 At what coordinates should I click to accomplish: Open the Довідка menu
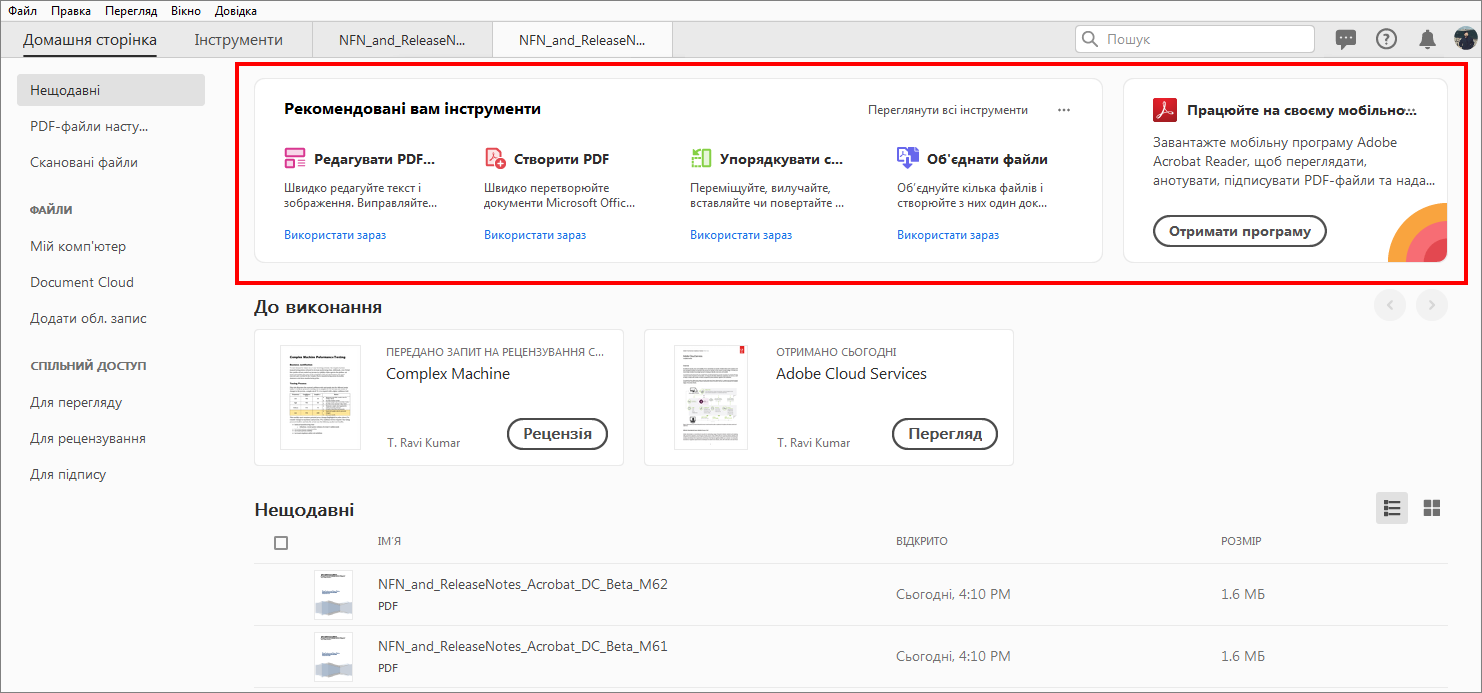tap(236, 11)
